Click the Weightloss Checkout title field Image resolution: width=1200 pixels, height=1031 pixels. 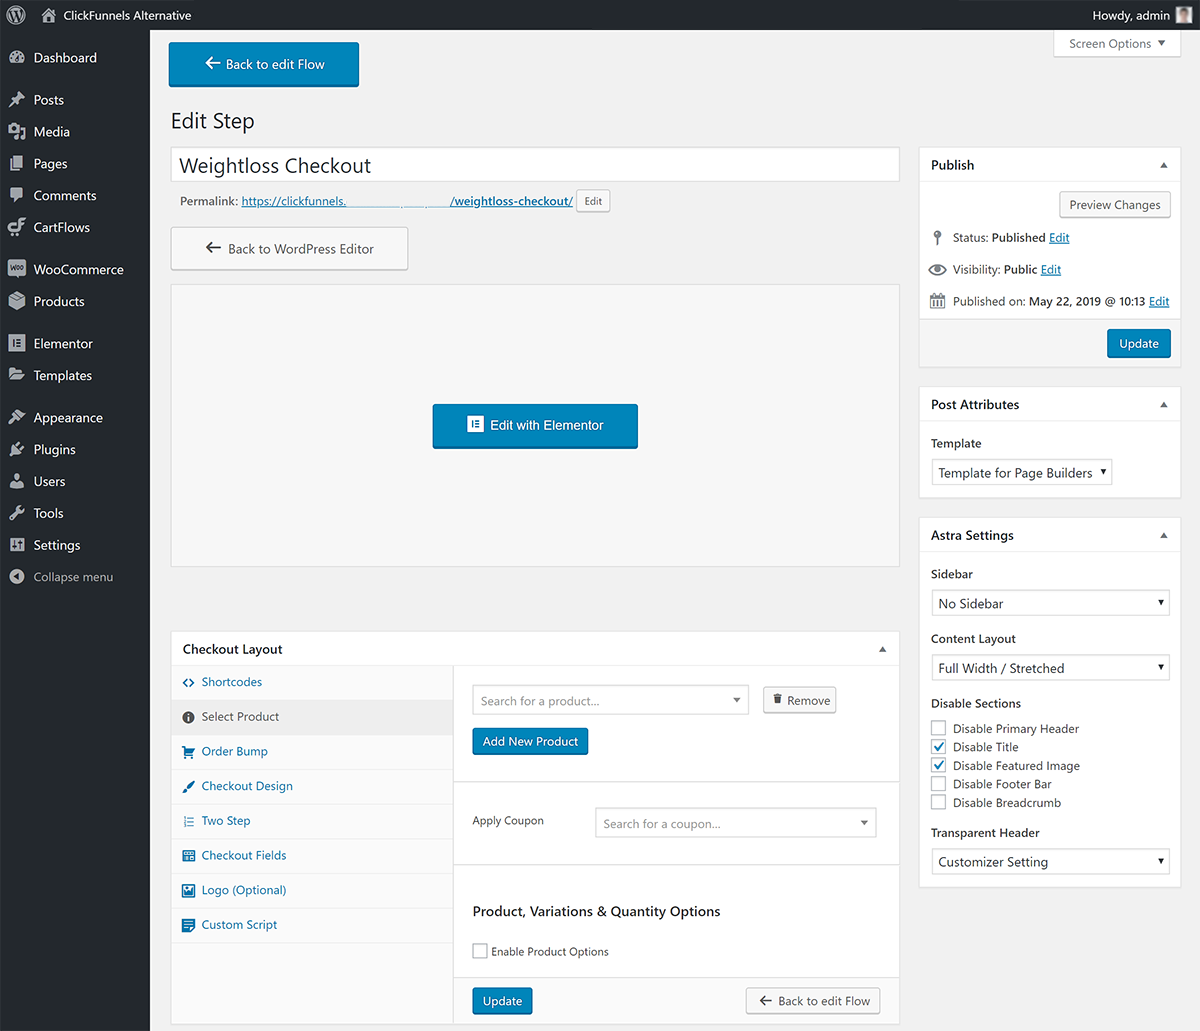[535, 165]
